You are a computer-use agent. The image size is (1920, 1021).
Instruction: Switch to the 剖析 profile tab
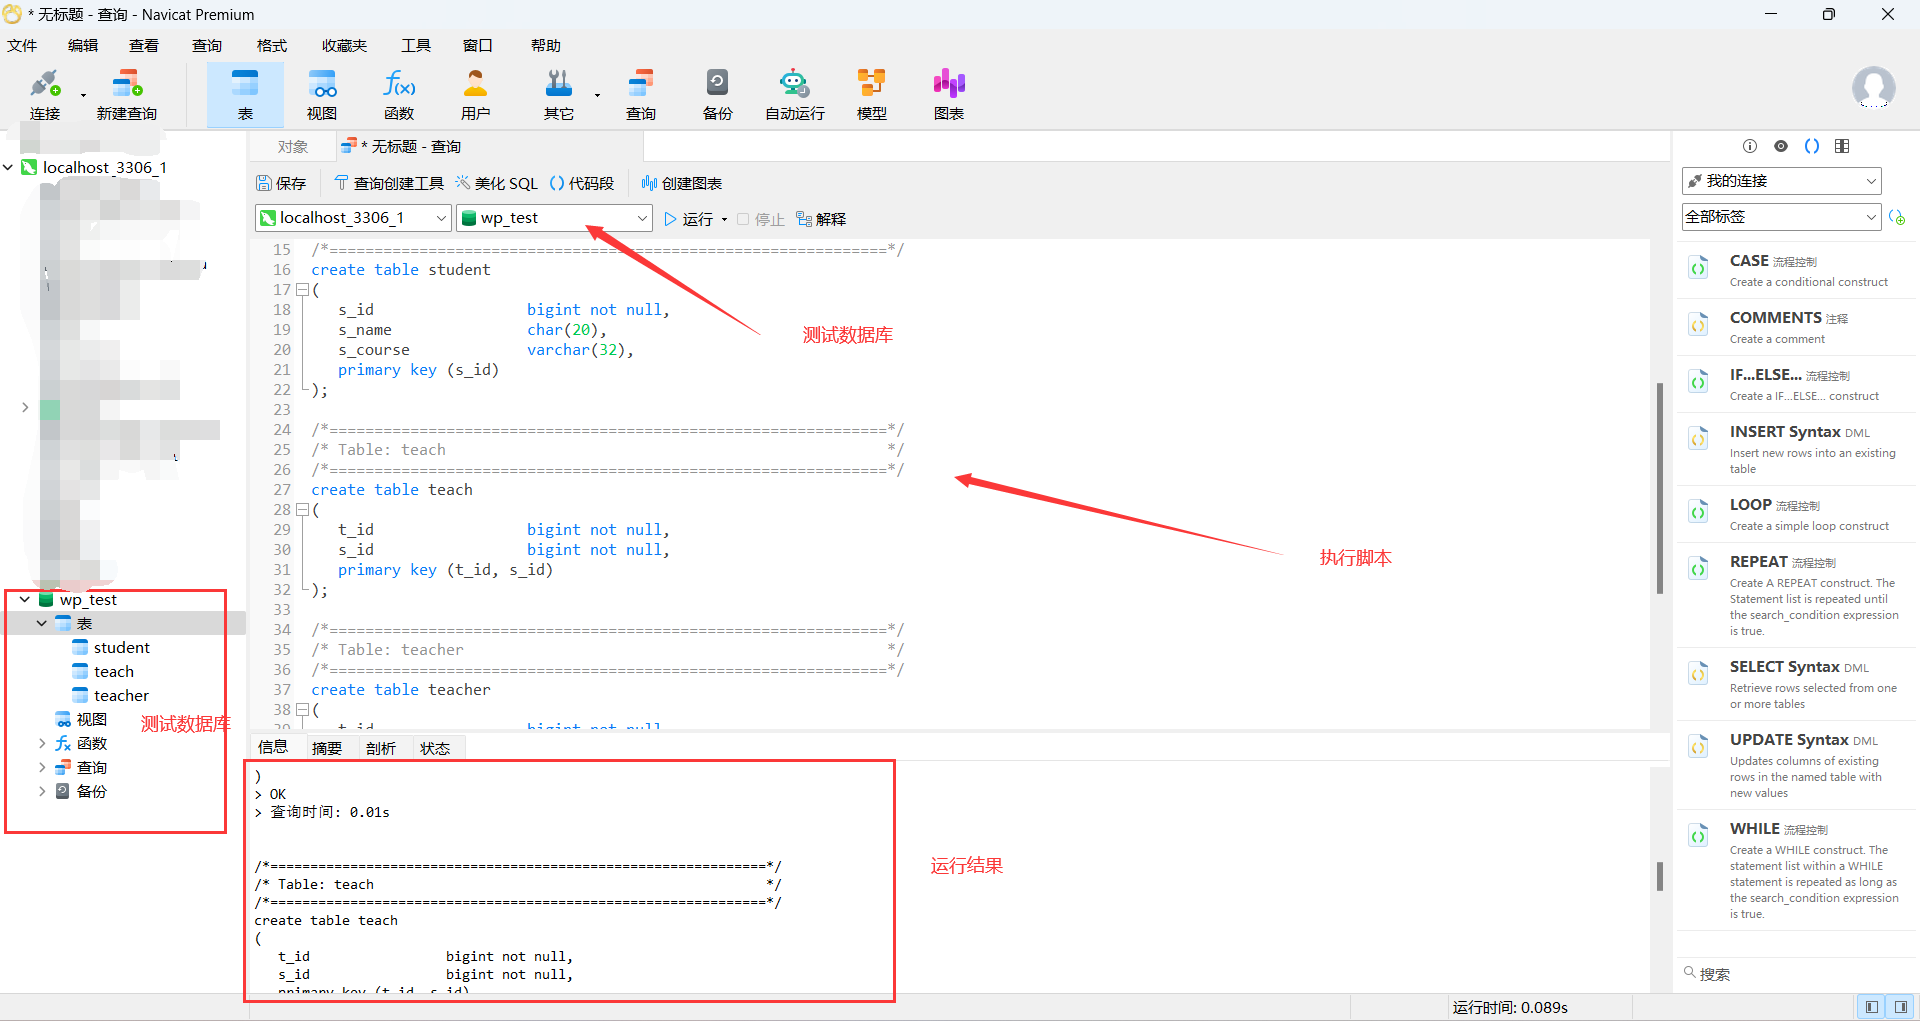[x=381, y=748]
